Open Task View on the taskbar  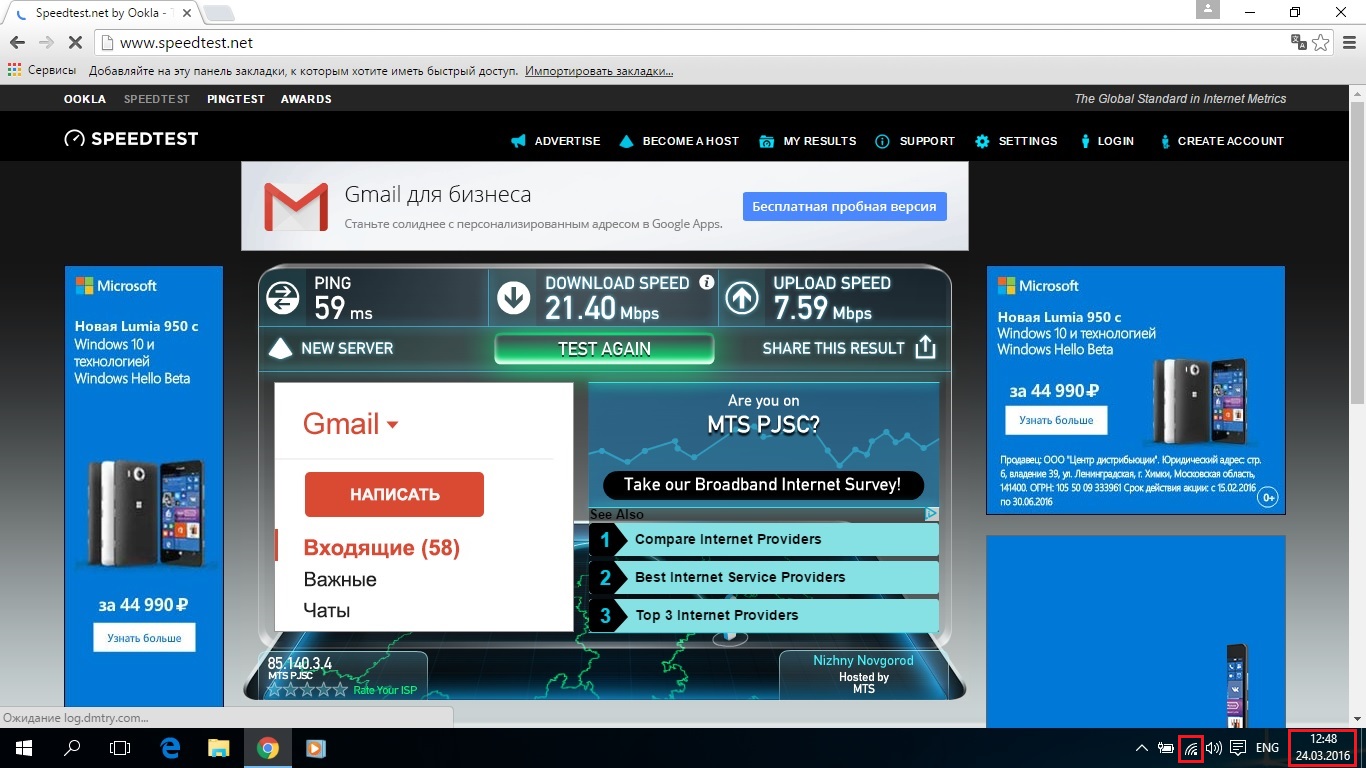[120, 747]
